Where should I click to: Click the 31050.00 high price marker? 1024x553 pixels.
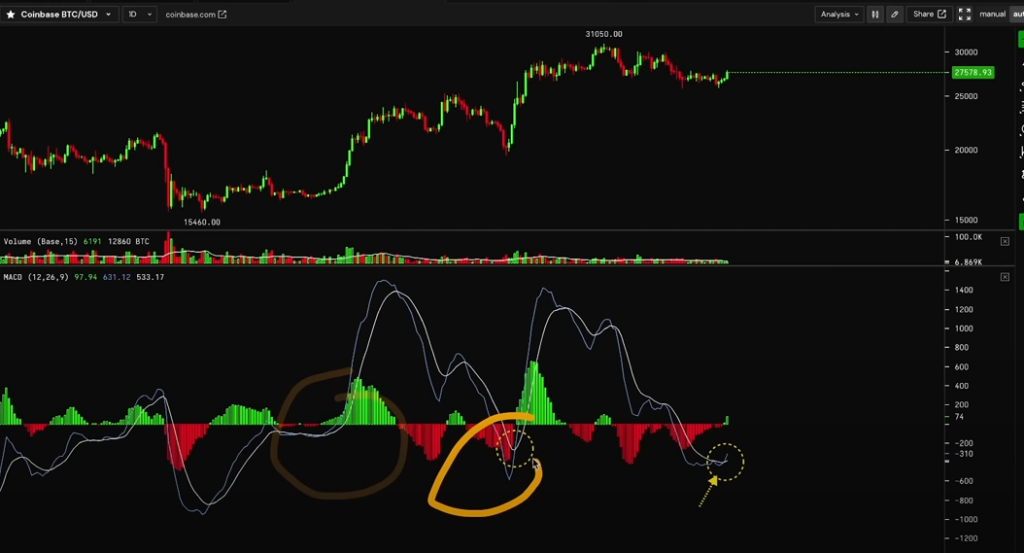coord(603,34)
